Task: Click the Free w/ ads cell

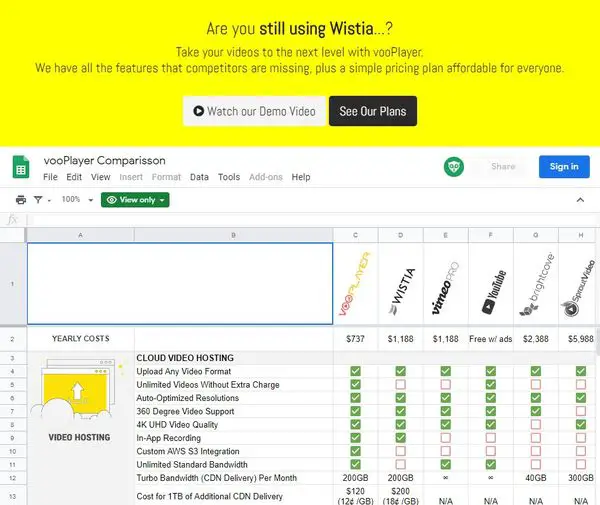Action: 491,339
